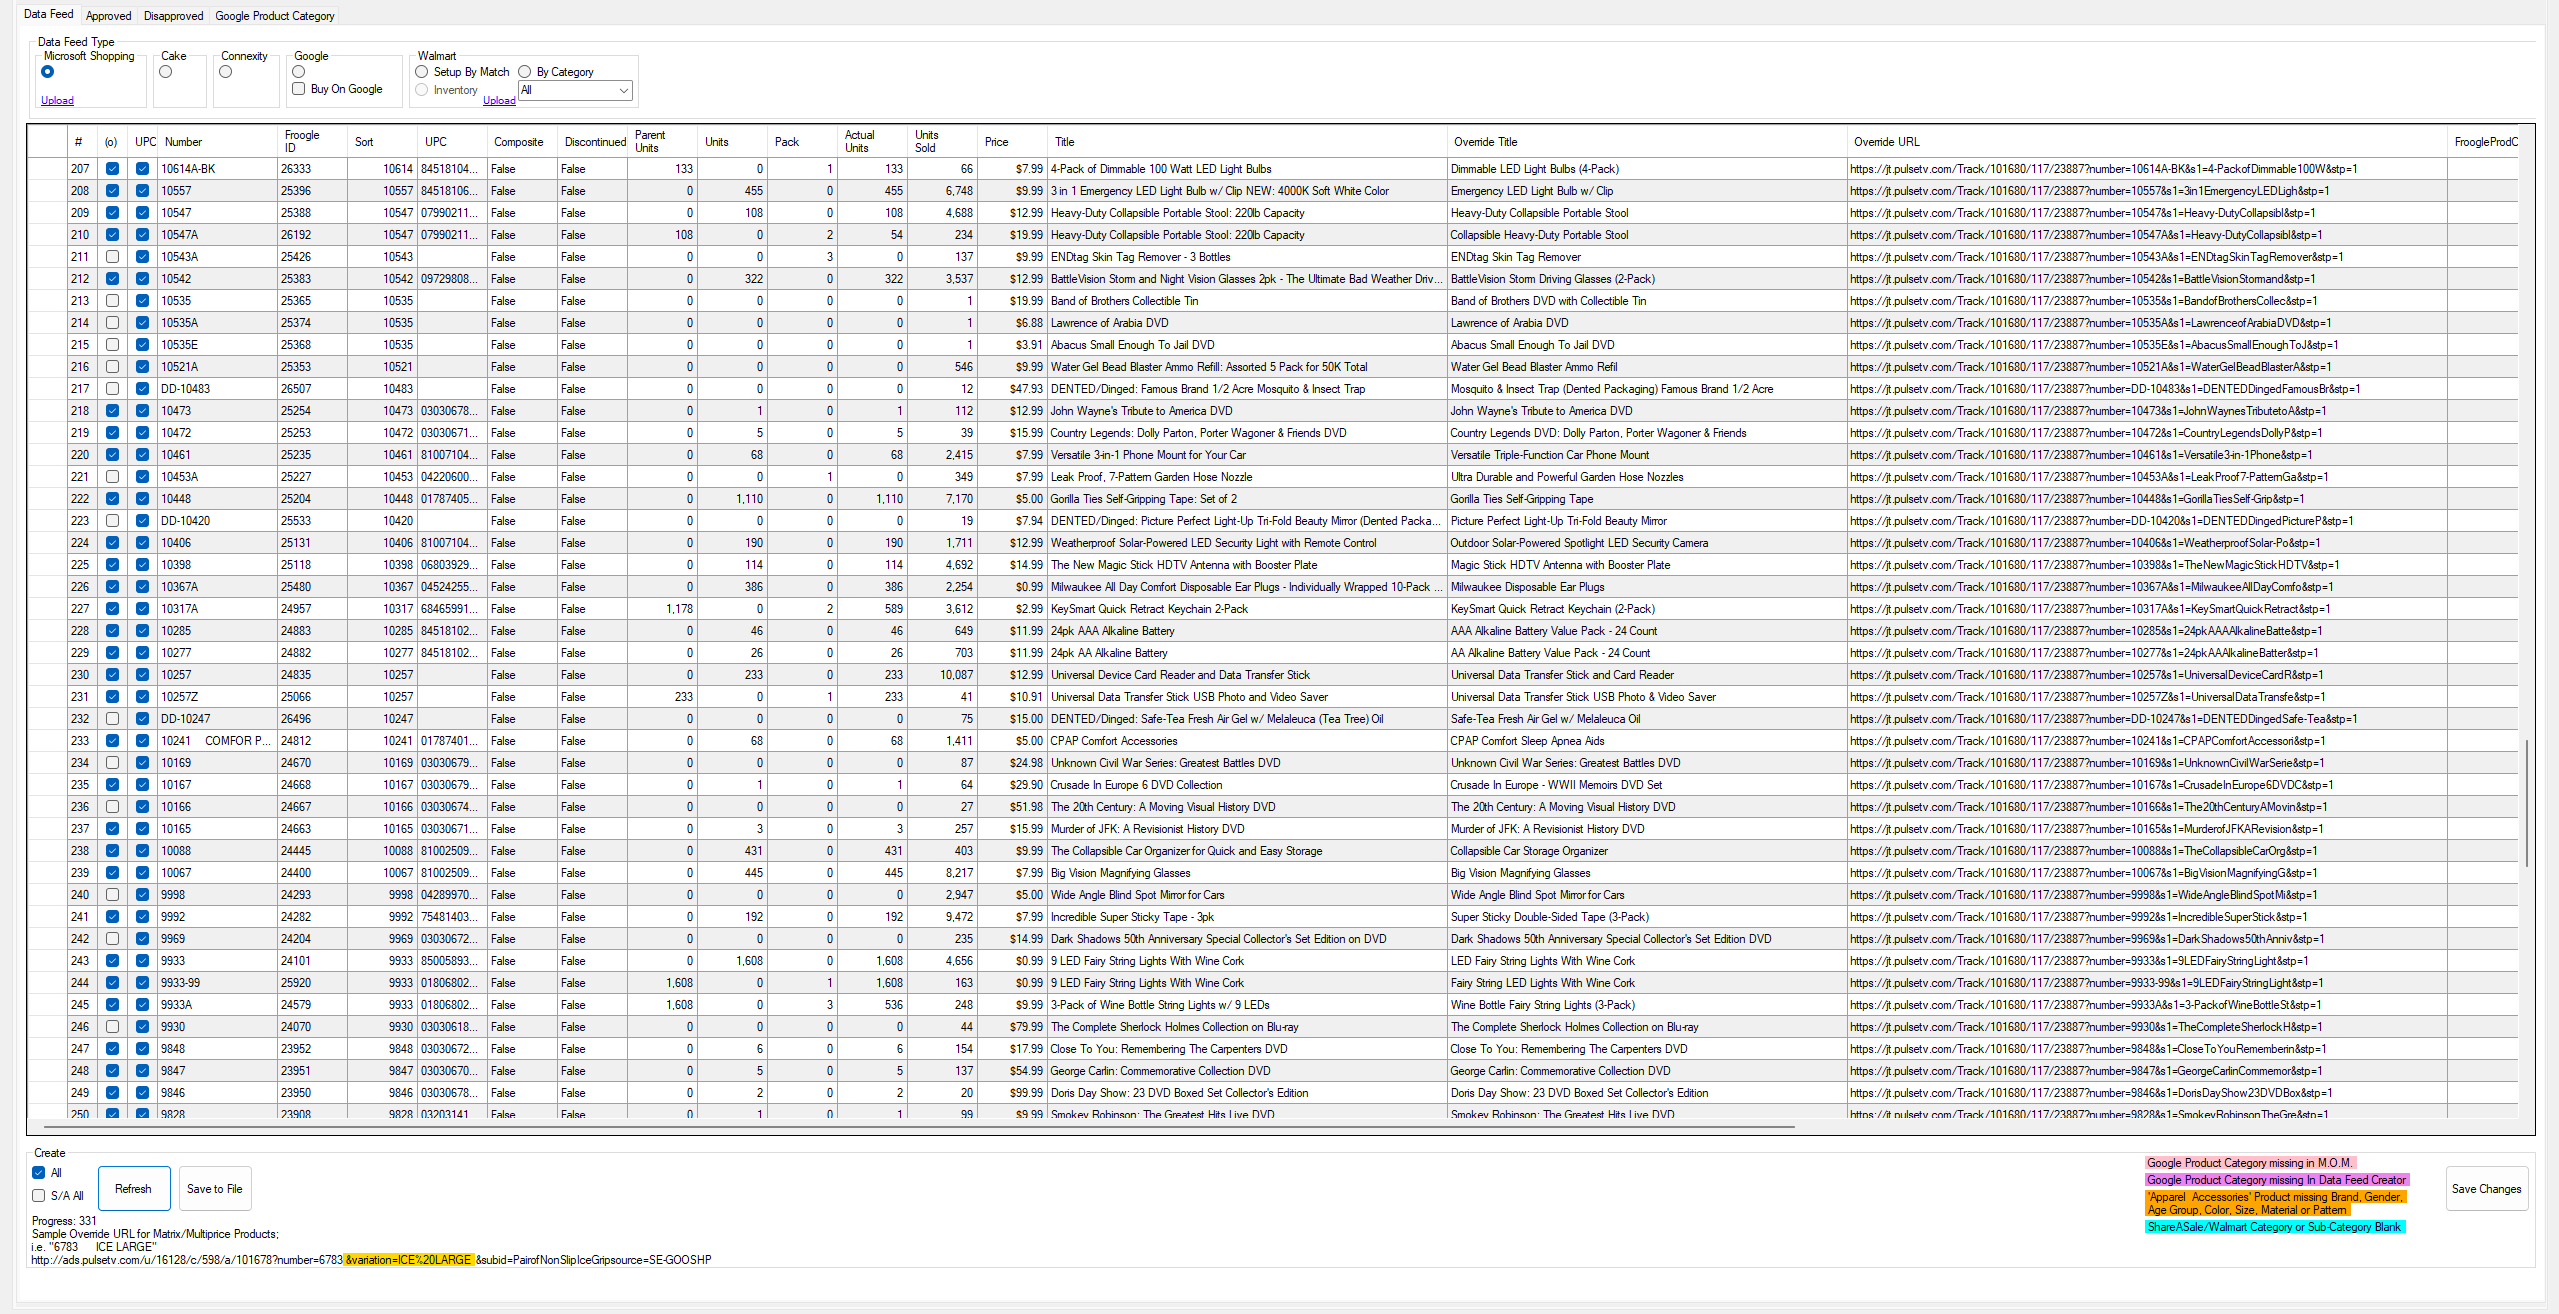This screenshot has height=1314, width=2559.
Task: Click the Override URL column header
Action: point(2147,142)
